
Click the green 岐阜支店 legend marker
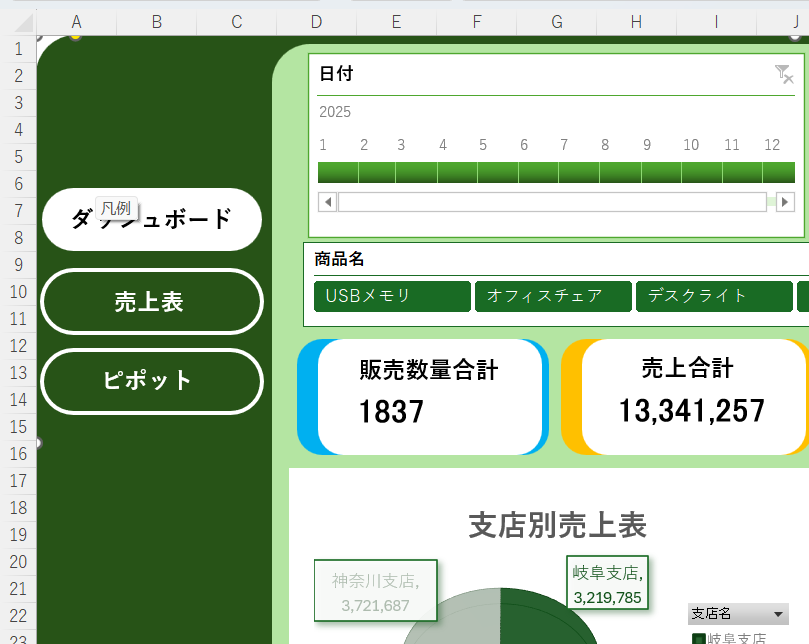click(x=698, y=639)
